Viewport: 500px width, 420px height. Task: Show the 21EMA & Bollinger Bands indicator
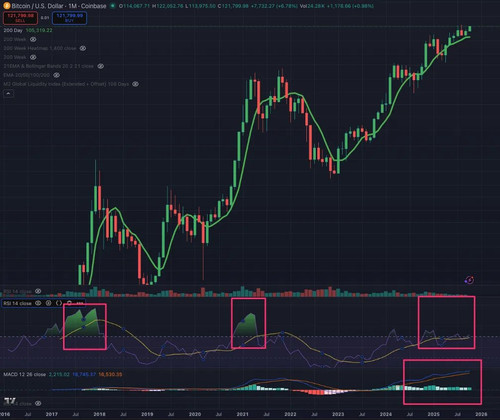pos(100,66)
